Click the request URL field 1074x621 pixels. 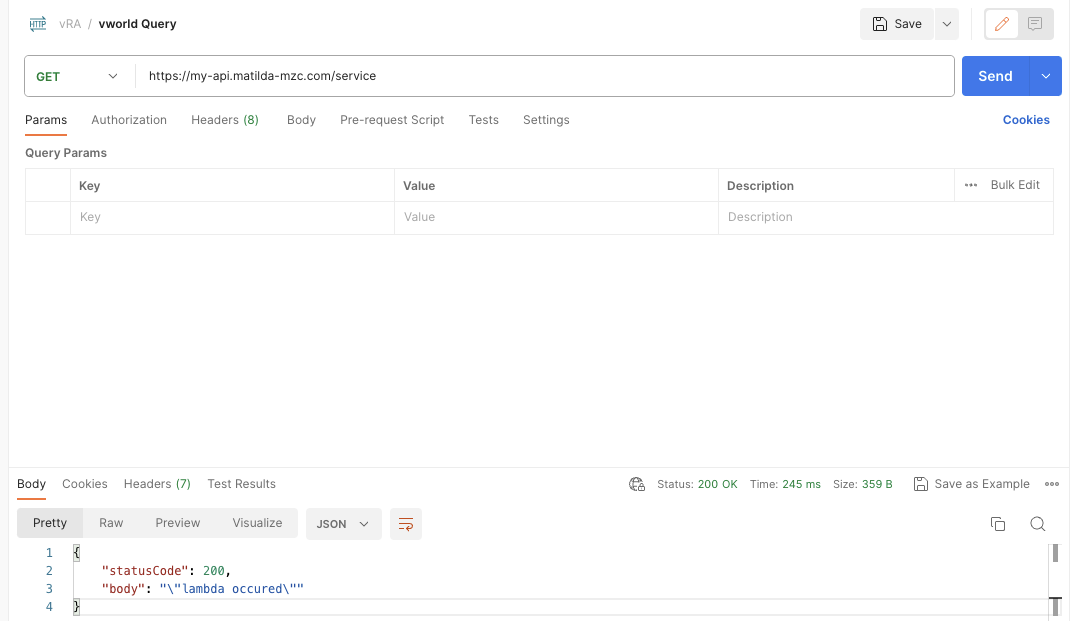545,76
